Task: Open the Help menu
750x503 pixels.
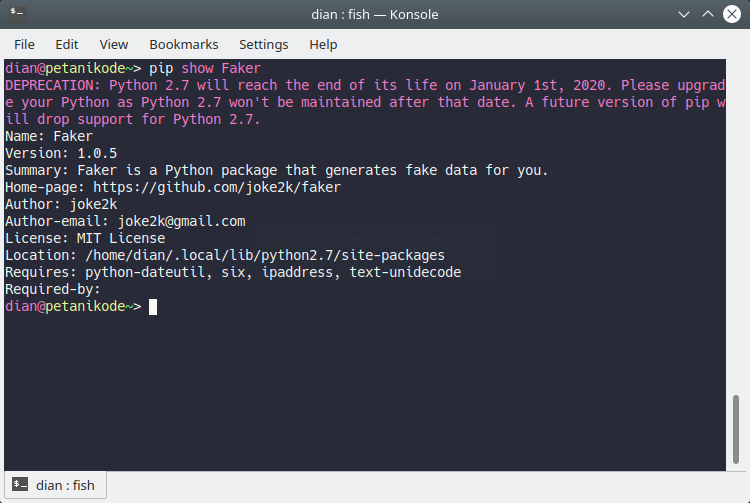Action: 323,44
